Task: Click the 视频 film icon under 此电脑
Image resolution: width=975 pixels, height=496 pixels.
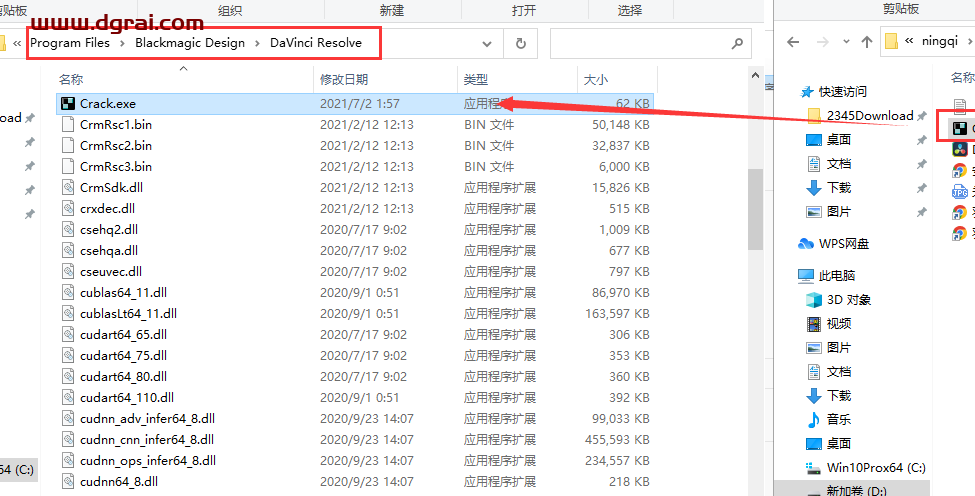Action: (x=814, y=323)
